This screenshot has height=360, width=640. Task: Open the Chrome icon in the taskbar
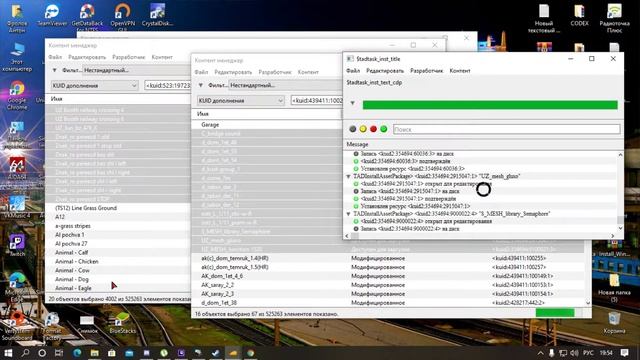point(250,353)
